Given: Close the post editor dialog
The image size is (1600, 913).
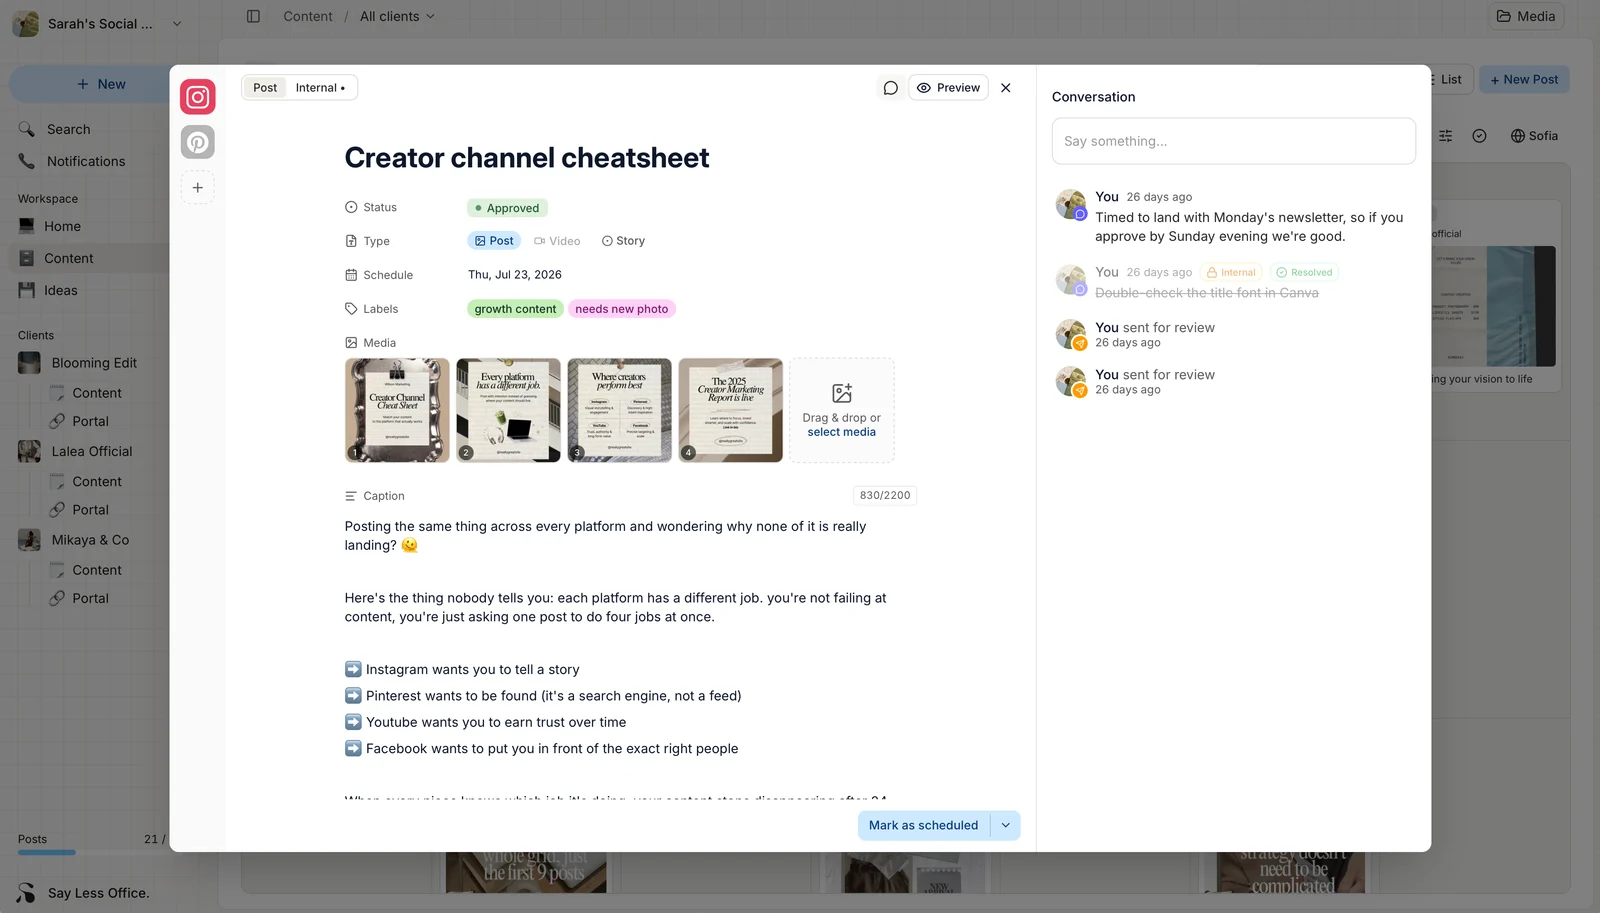Looking at the screenshot, I should [x=1006, y=88].
